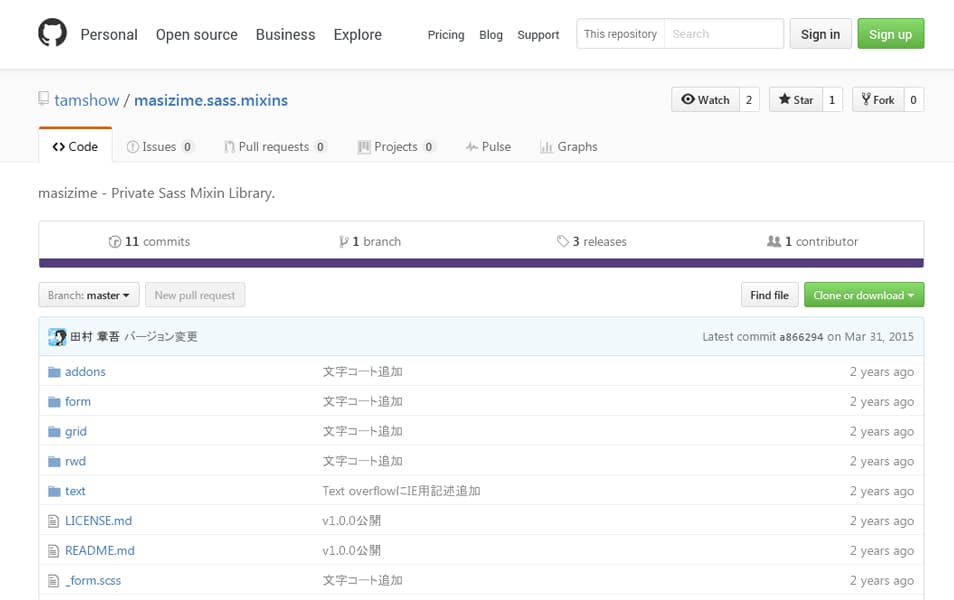This screenshot has height=600, width=954.
Task: Open the Pulse tab
Action: coord(489,147)
